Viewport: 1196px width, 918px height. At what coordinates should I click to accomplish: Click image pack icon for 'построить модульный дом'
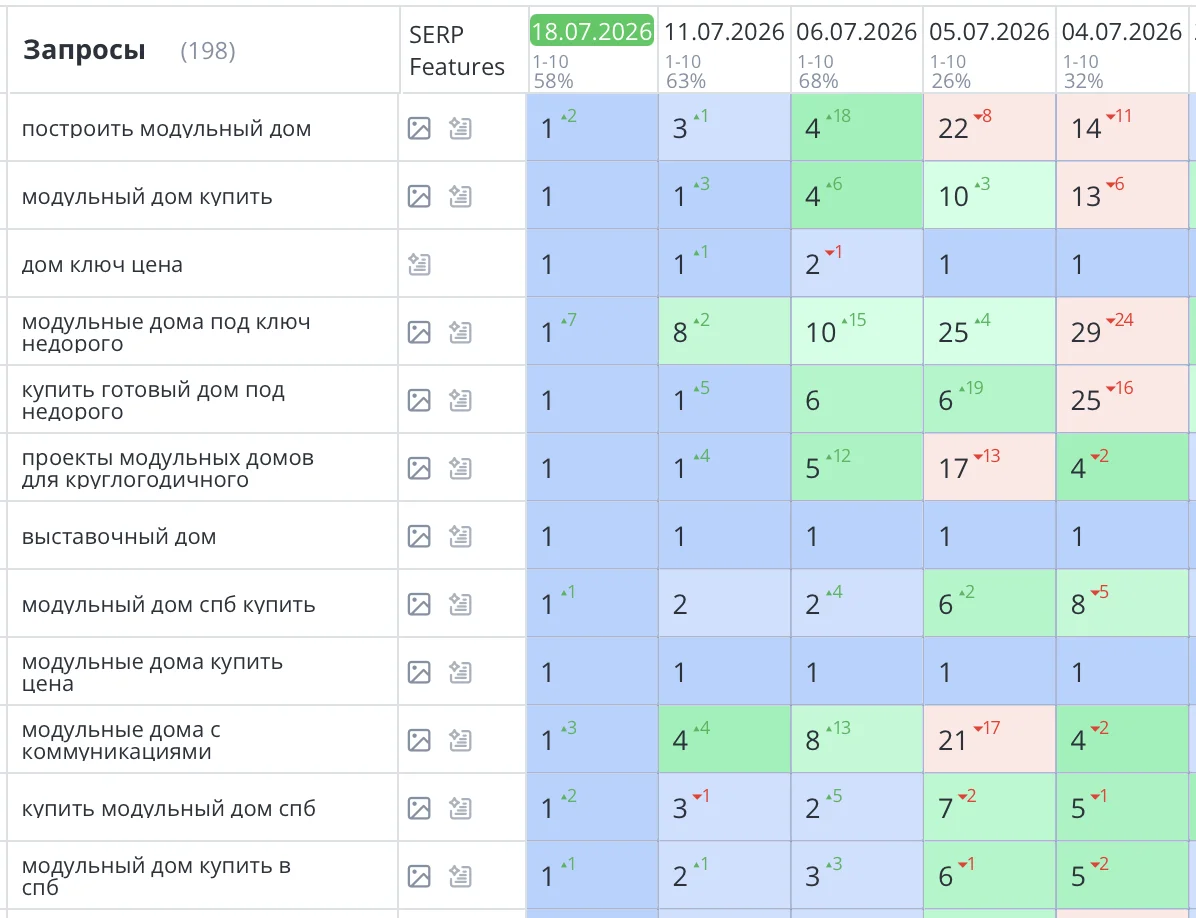[419, 128]
